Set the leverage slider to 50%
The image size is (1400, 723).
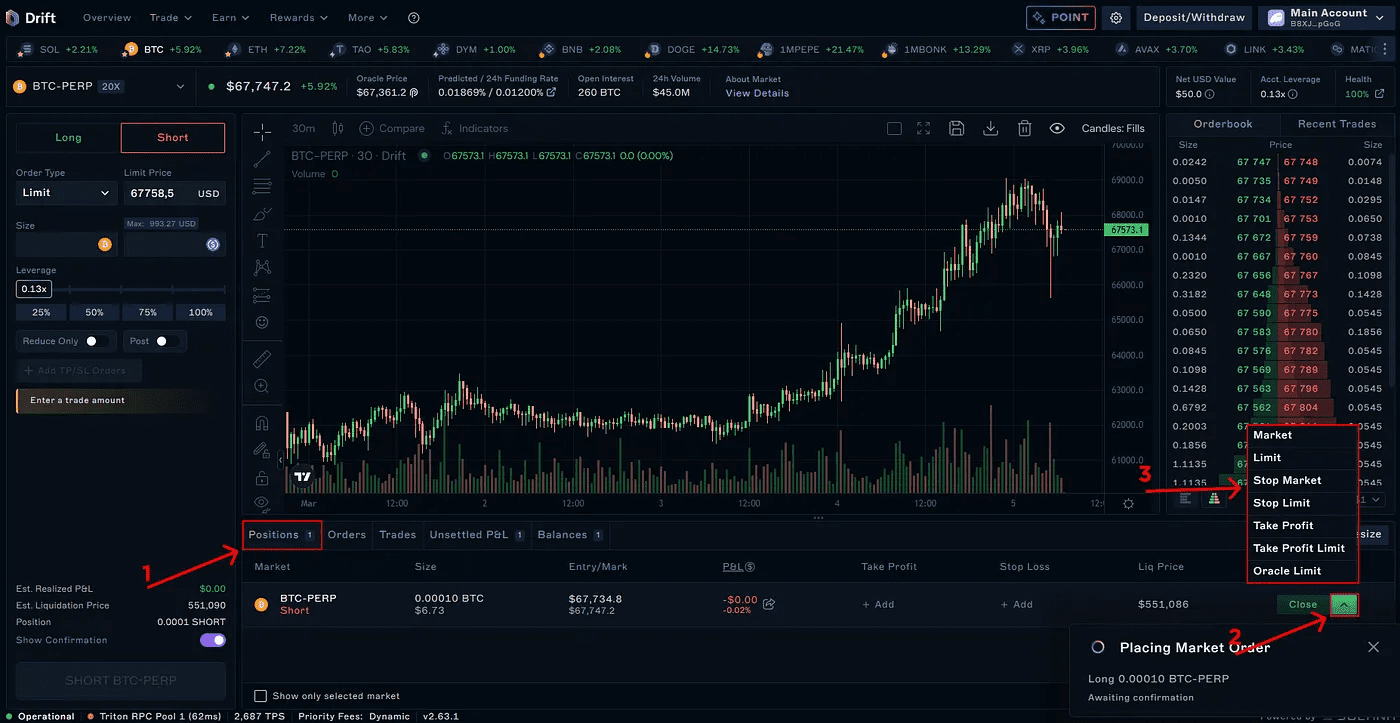94,312
